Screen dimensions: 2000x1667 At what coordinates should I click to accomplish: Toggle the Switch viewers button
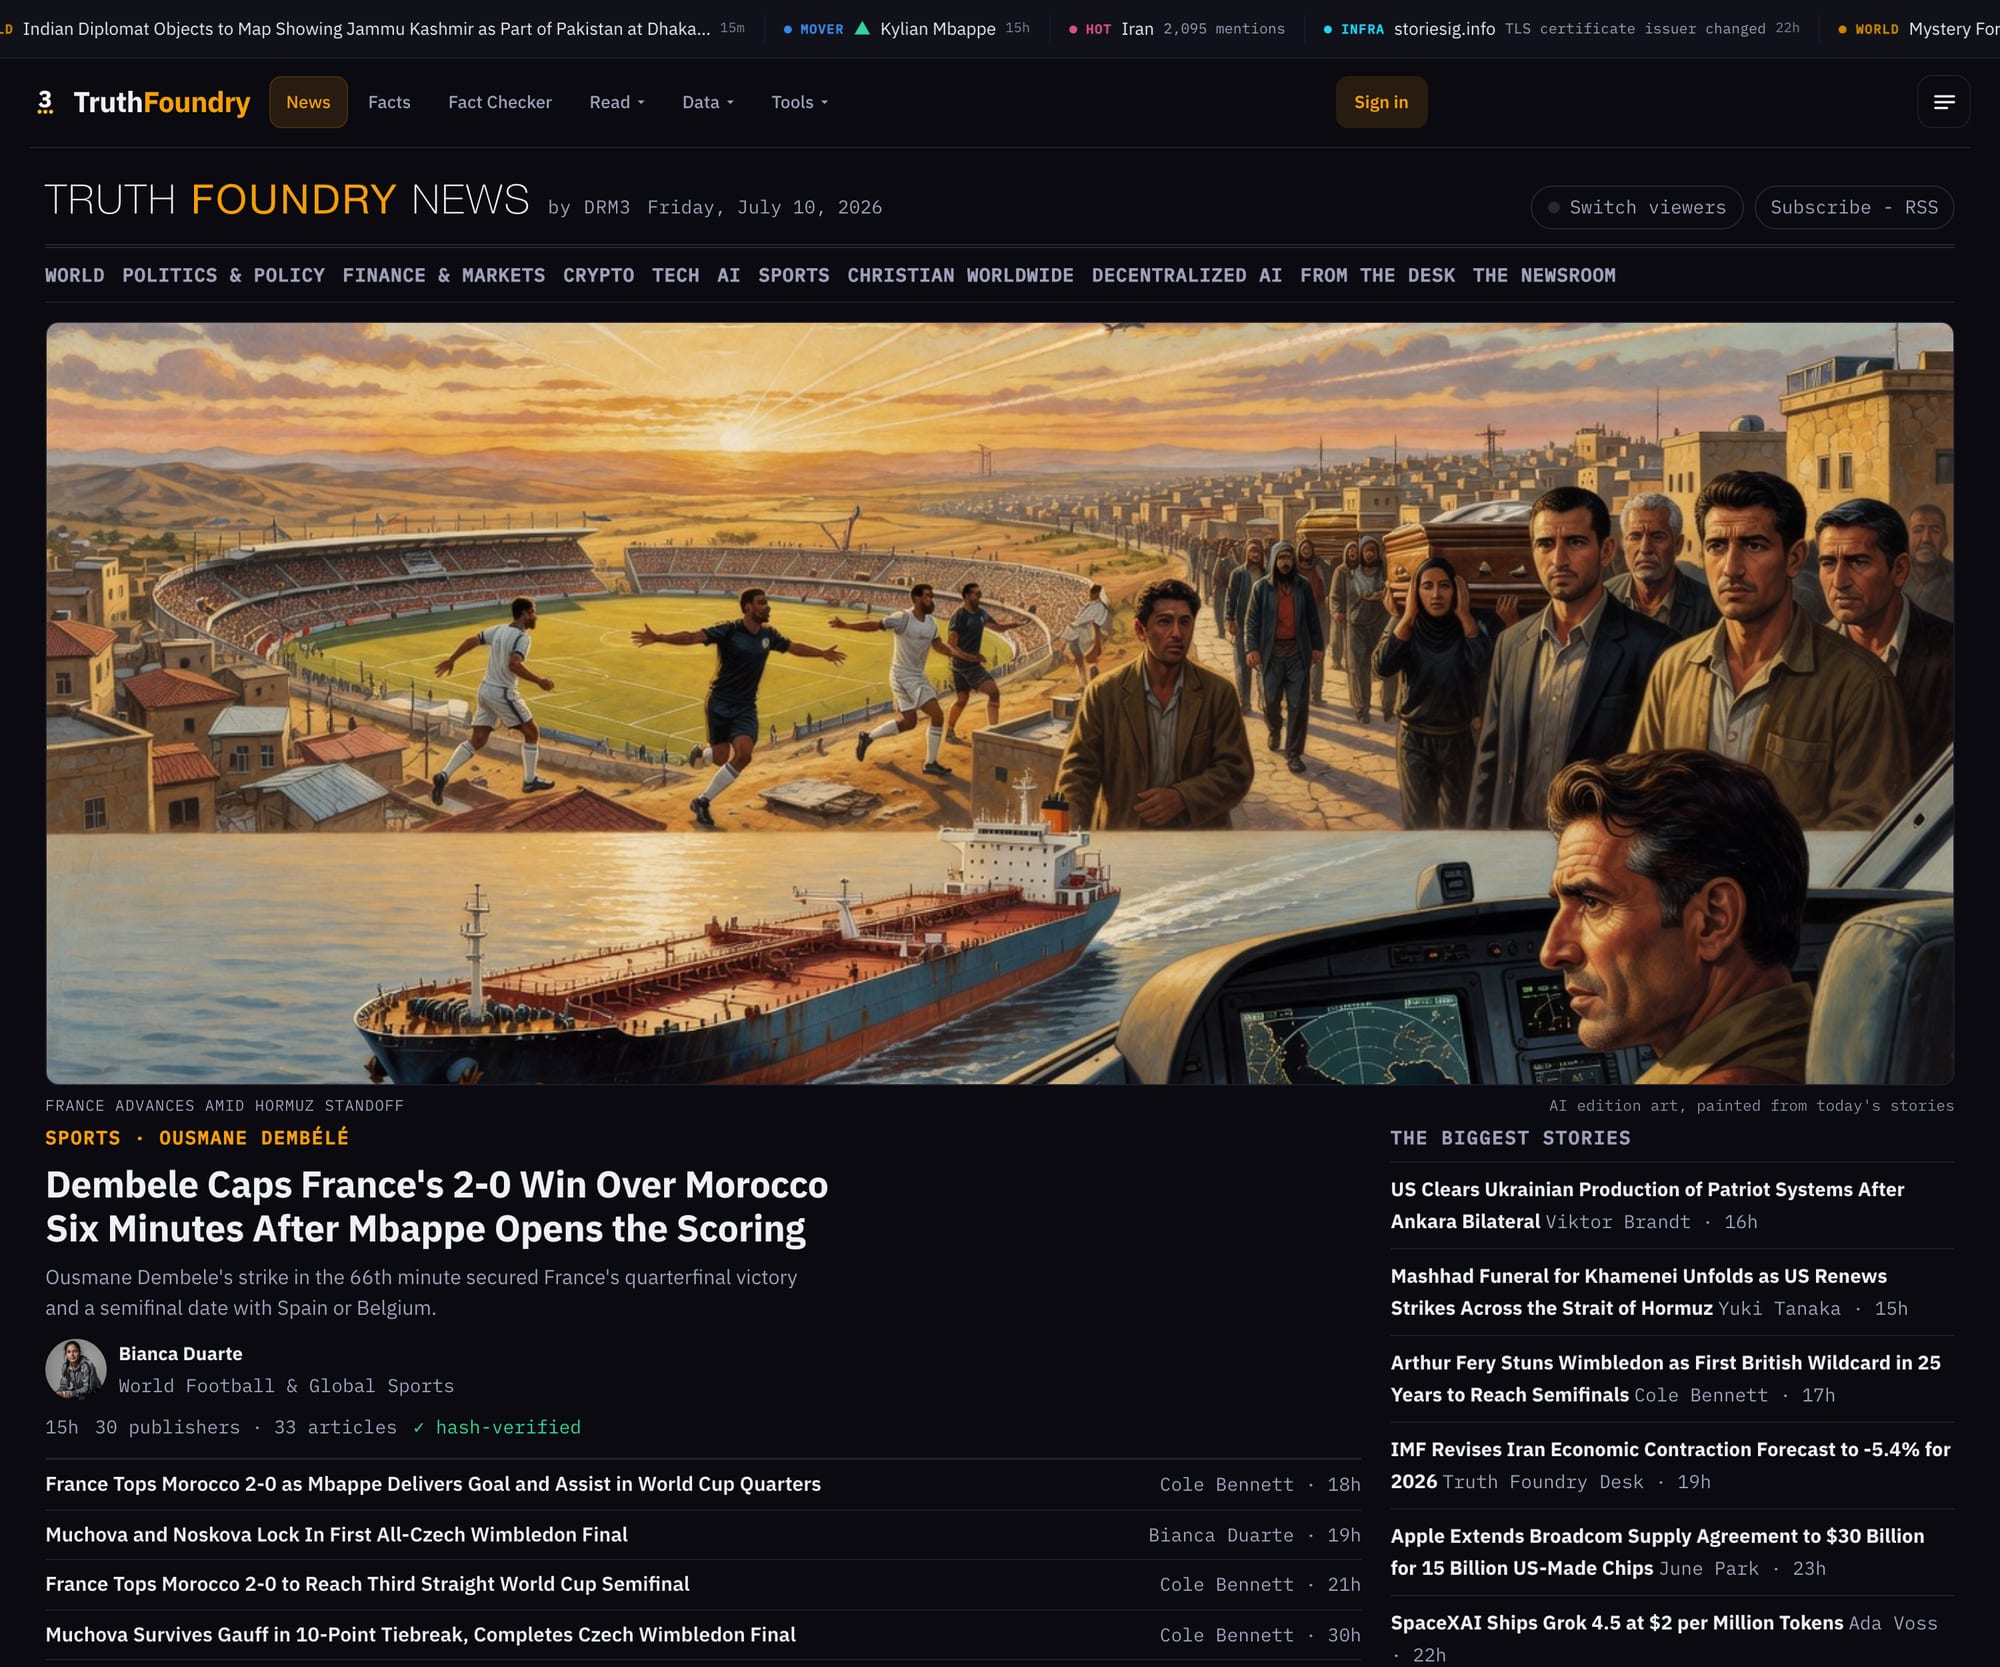[x=1637, y=207]
